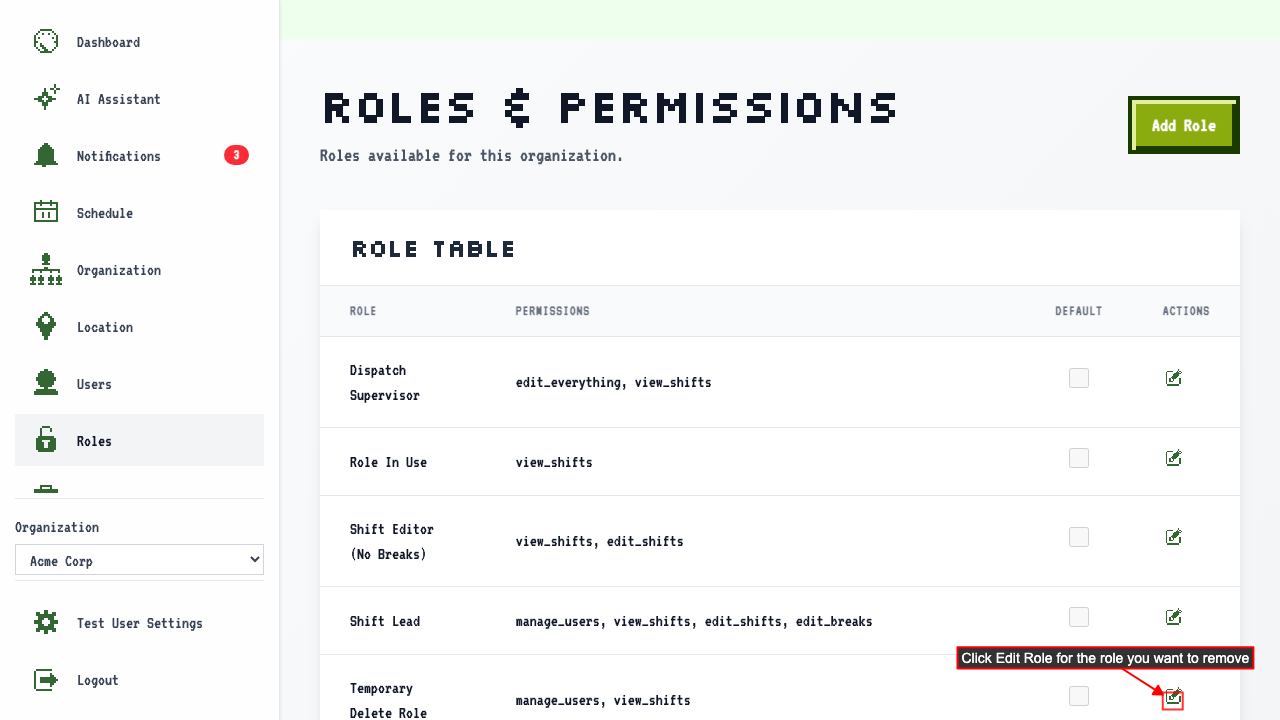Click the Organization hierarchy icon

46,270
